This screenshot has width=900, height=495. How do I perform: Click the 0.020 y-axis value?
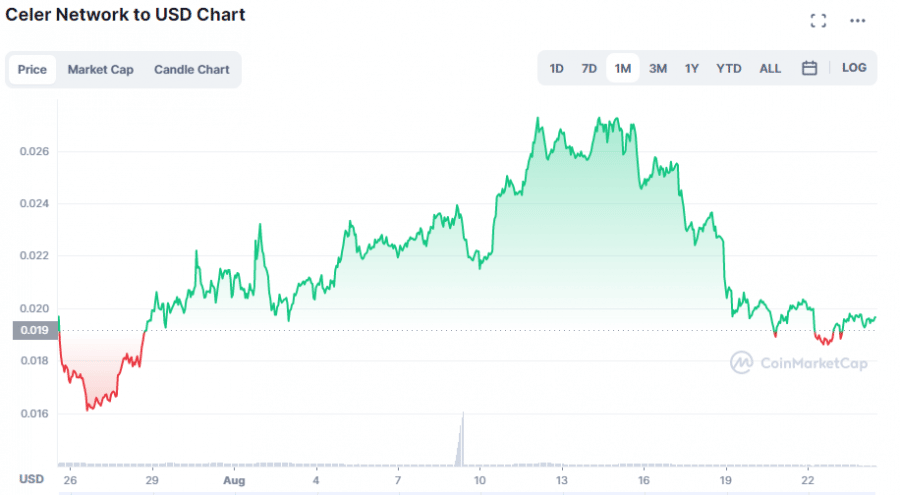coord(34,308)
